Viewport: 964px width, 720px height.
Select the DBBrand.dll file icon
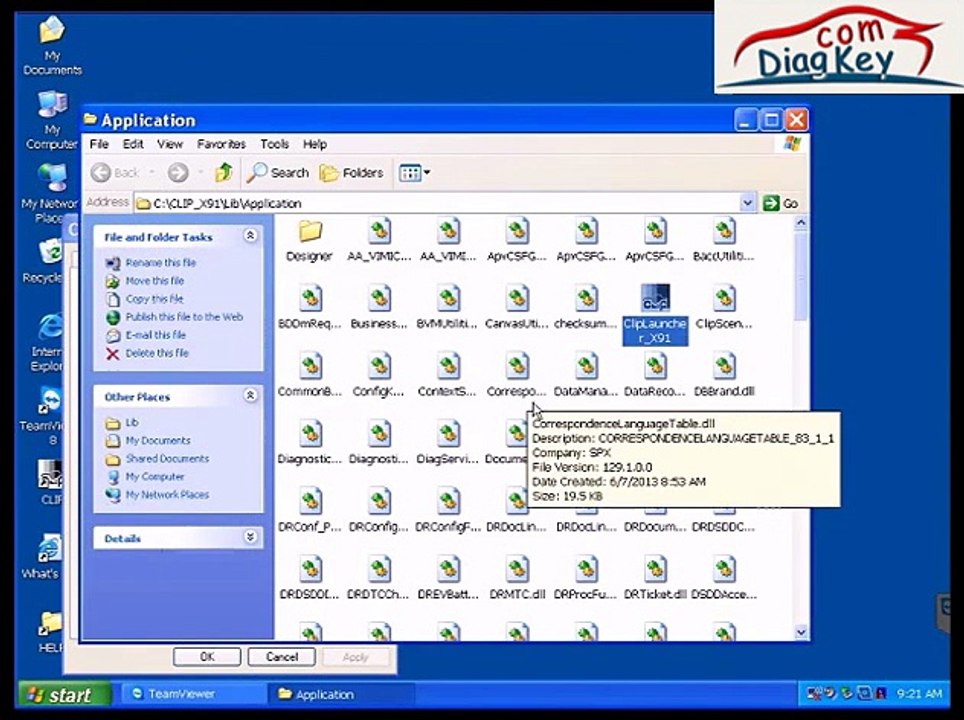click(724, 366)
